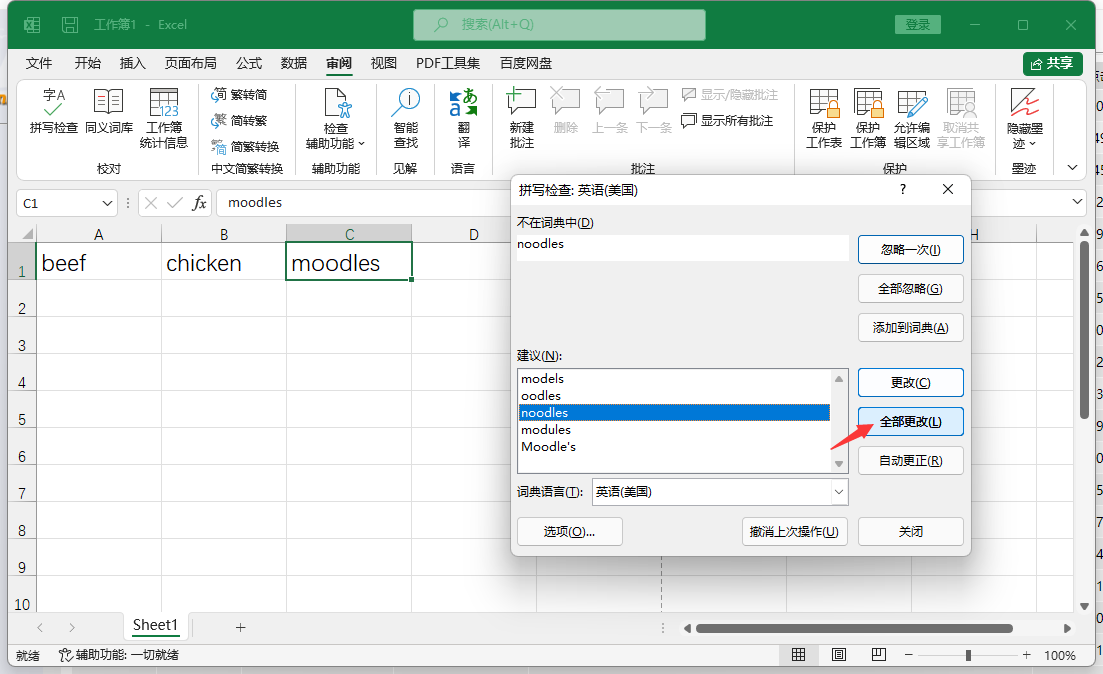Click Add to Dictionary (添加到词典)
Image resolution: width=1103 pixels, height=674 pixels.
click(910, 328)
